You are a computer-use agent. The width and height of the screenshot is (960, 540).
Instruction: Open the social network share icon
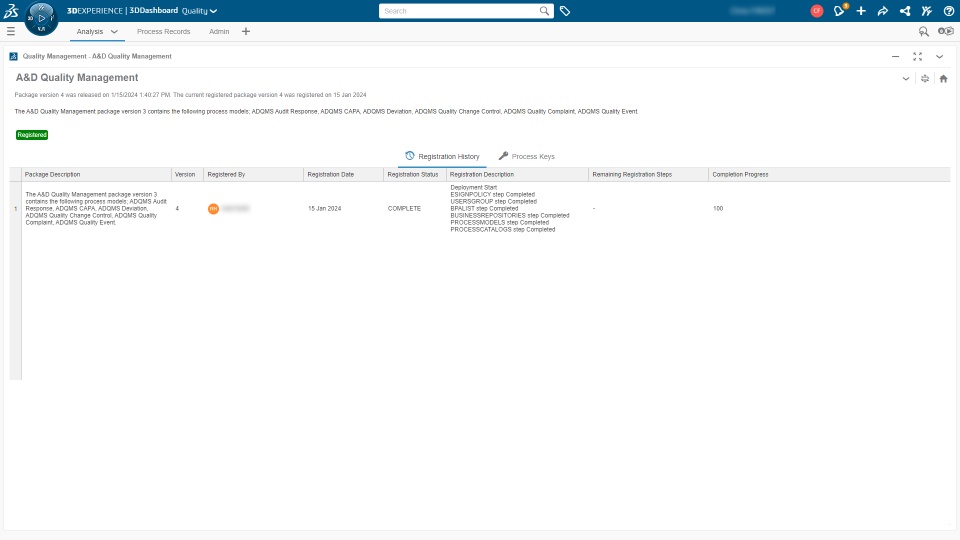[905, 11]
